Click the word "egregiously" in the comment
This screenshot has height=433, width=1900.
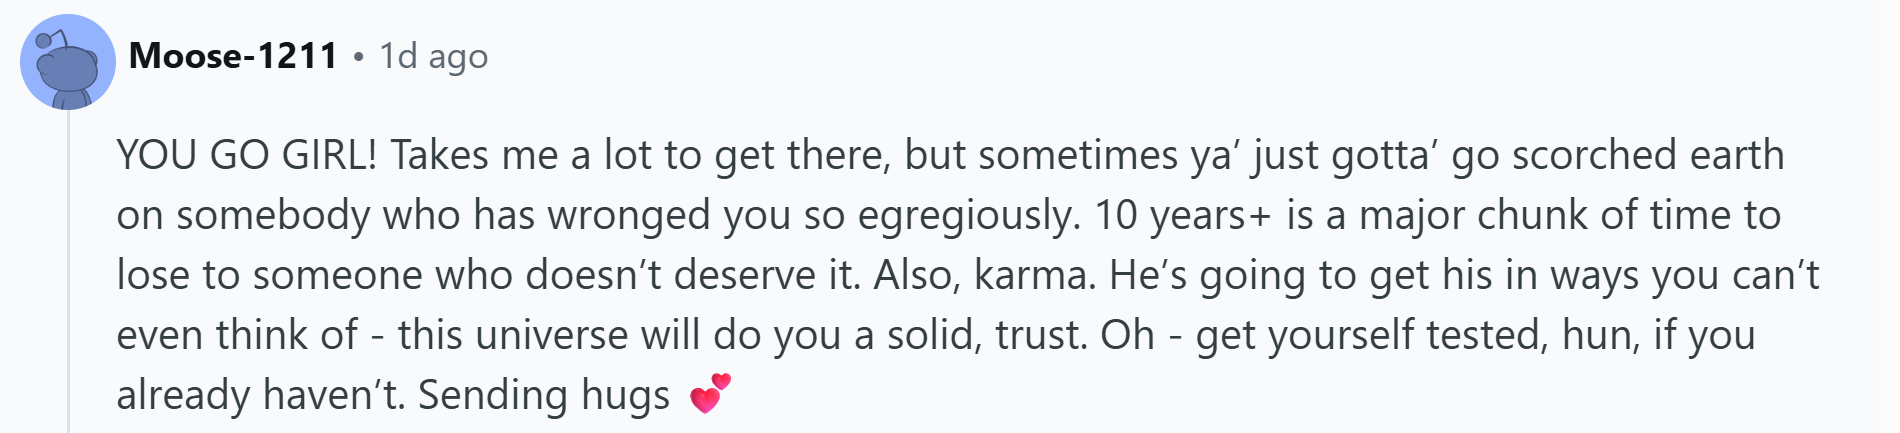[964, 217]
